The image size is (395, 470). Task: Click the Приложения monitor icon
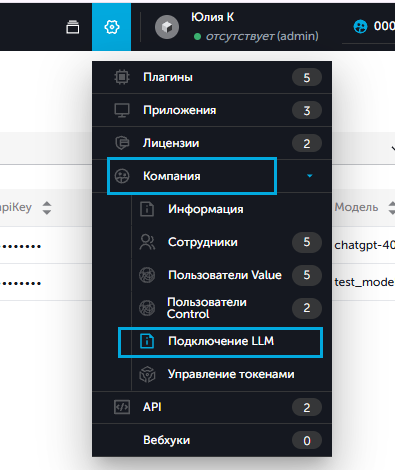click(x=122, y=110)
